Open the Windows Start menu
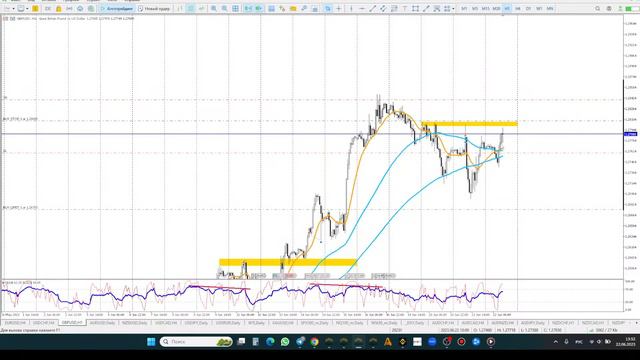 click(x=151, y=342)
